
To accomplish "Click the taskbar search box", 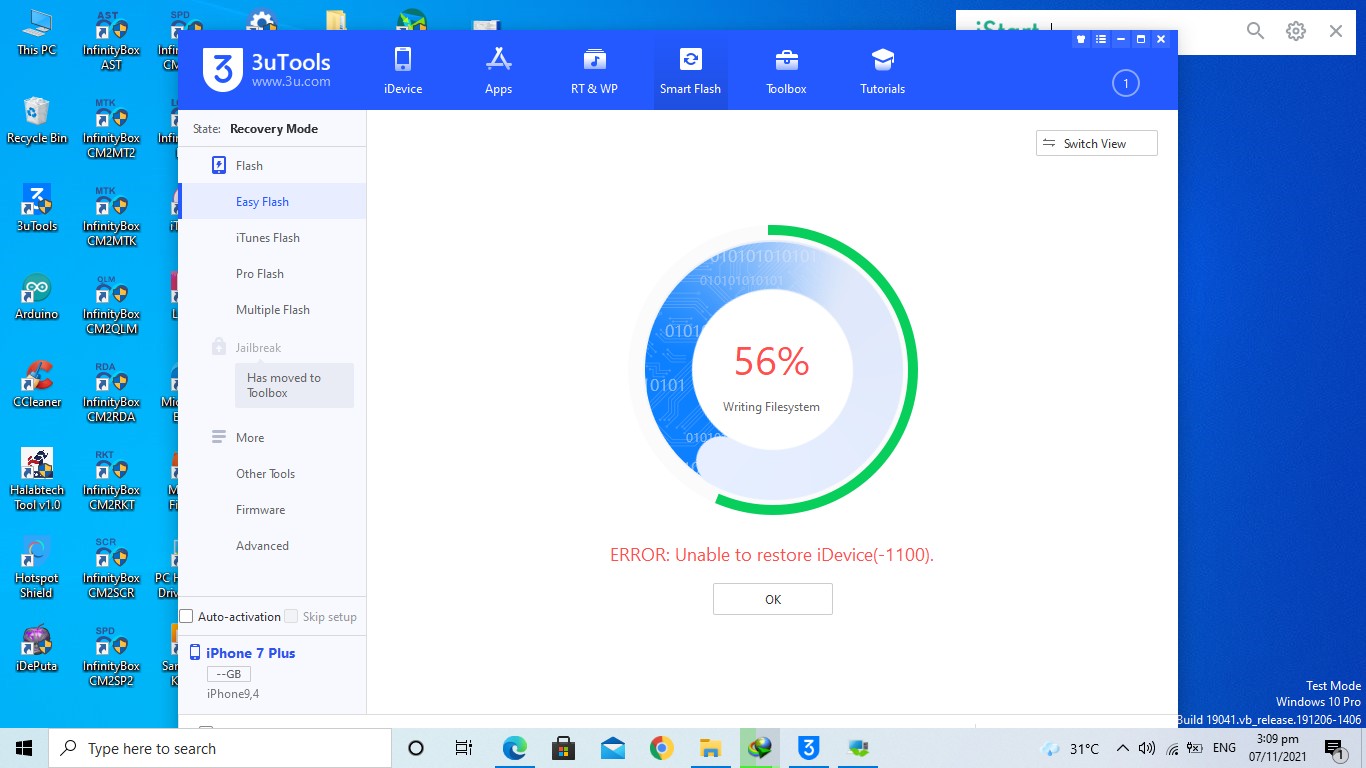I will 220,748.
